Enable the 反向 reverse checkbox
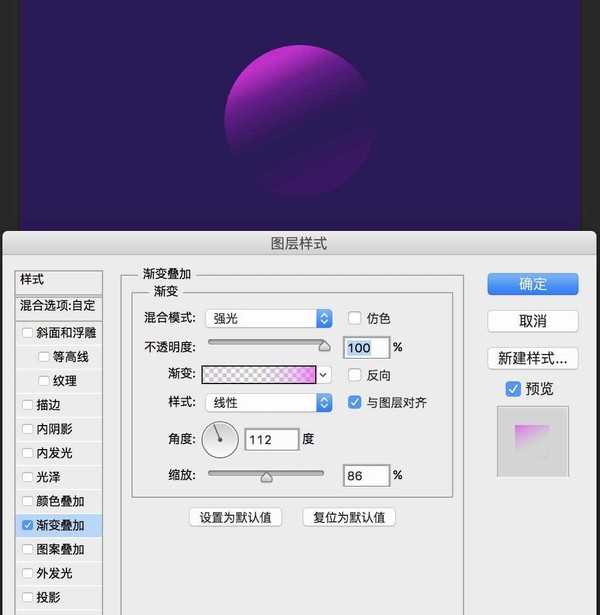 point(354,375)
